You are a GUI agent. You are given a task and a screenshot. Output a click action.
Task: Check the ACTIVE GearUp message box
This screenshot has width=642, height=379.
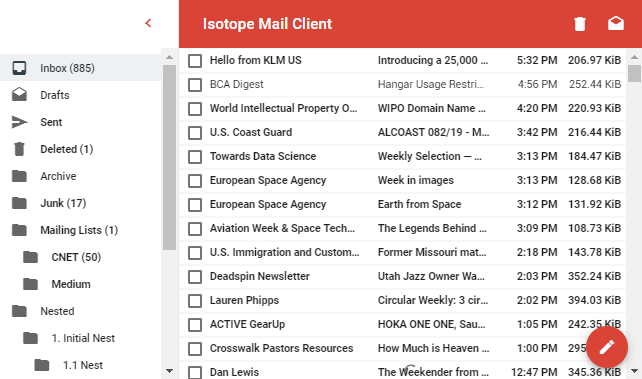pyautogui.click(x=195, y=325)
